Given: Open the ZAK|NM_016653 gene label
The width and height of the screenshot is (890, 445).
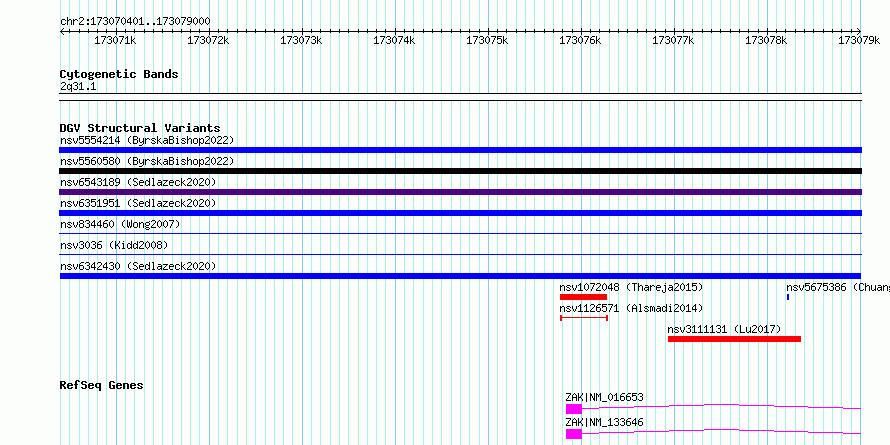Looking at the screenshot, I should point(604,397).
